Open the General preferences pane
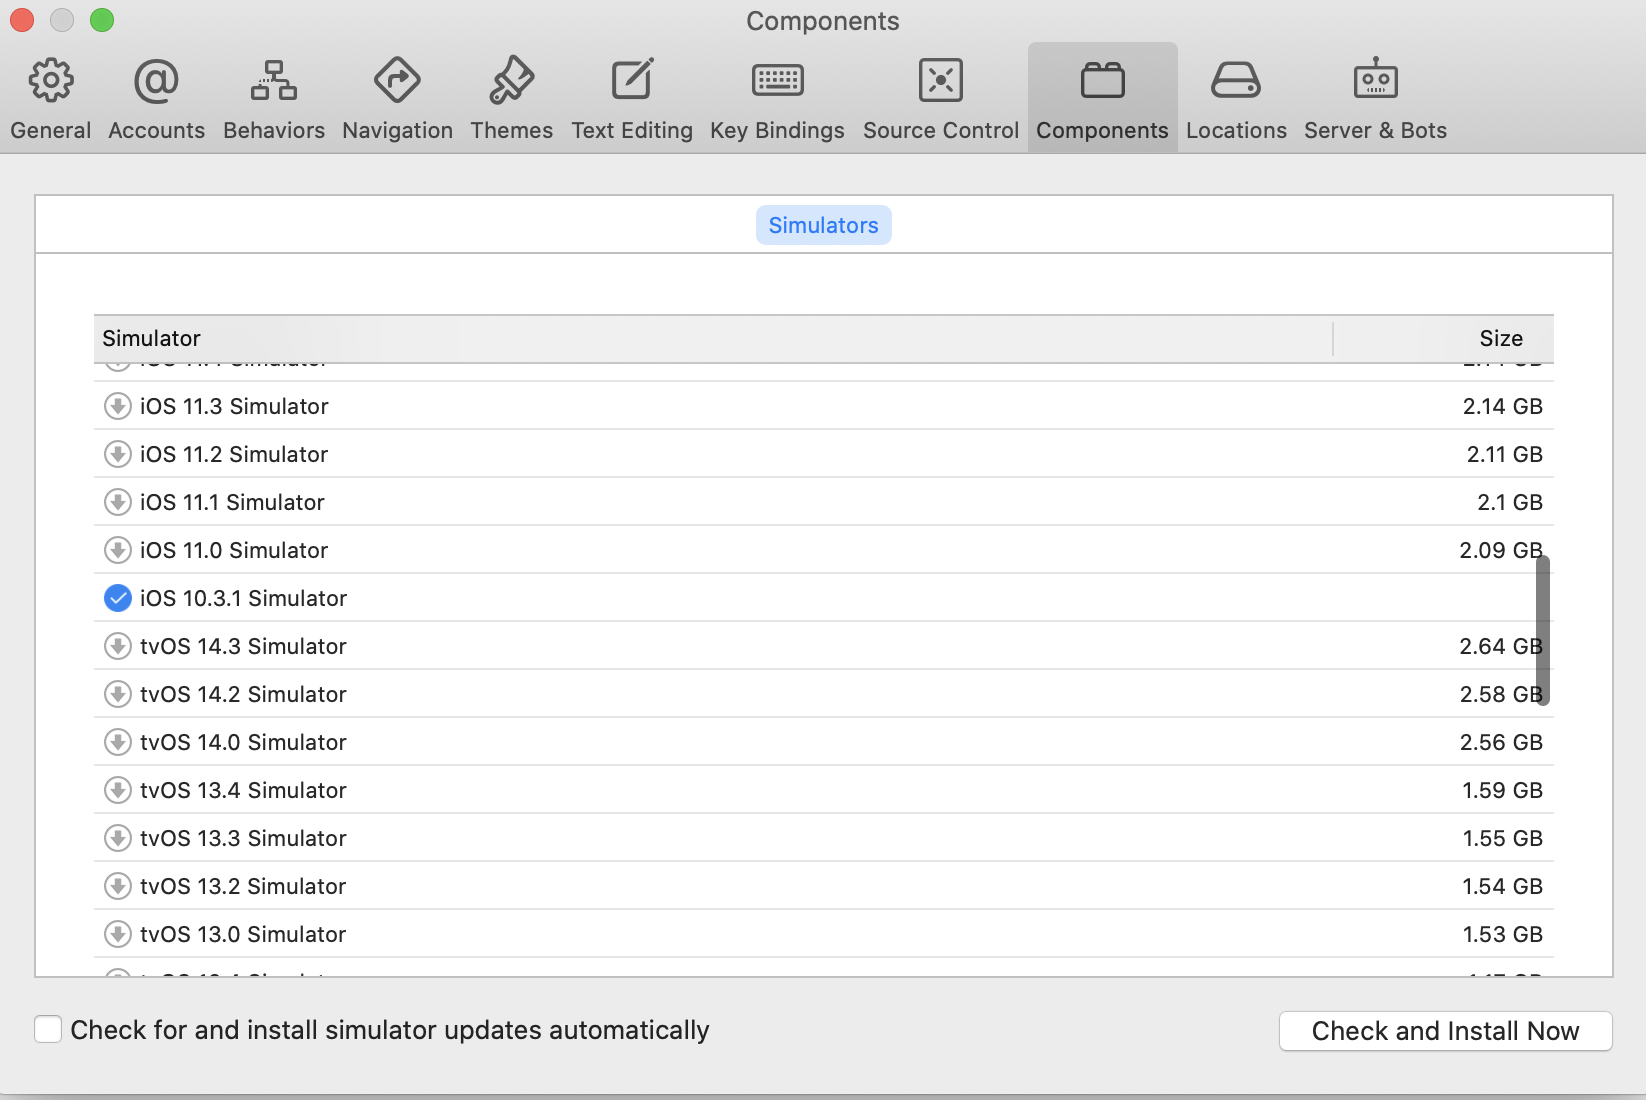The width and height of the screenshot is (1646, 1100). pyautogui.click(x=51, y=99)
